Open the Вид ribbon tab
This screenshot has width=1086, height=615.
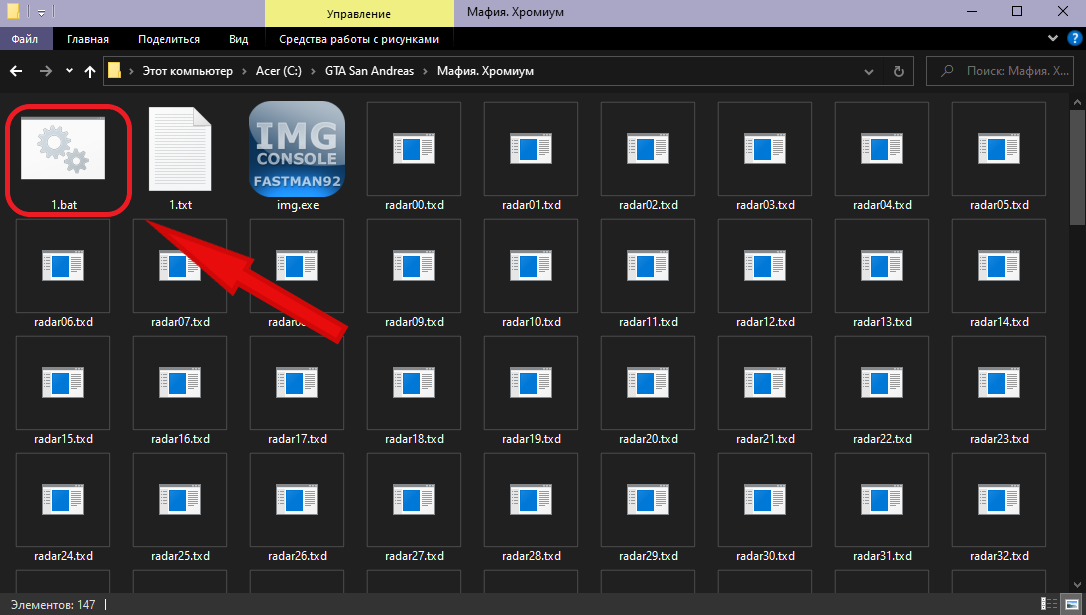[238, 39]
